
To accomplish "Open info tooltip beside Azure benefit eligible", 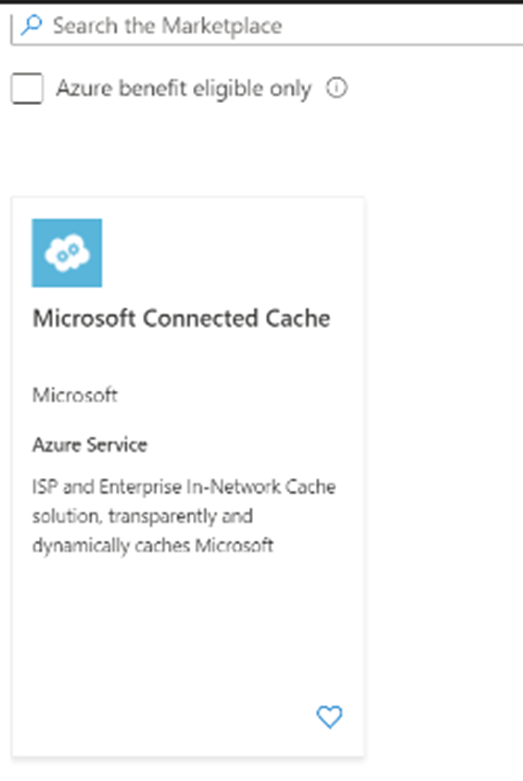I will click(337, 88).
